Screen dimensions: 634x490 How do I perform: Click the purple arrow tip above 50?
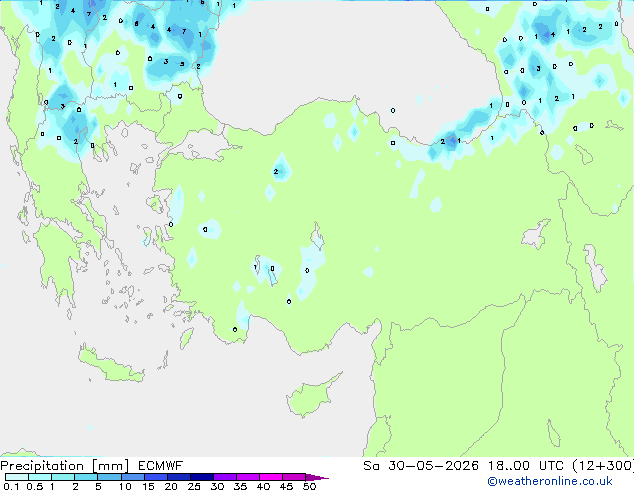[317, 477]
